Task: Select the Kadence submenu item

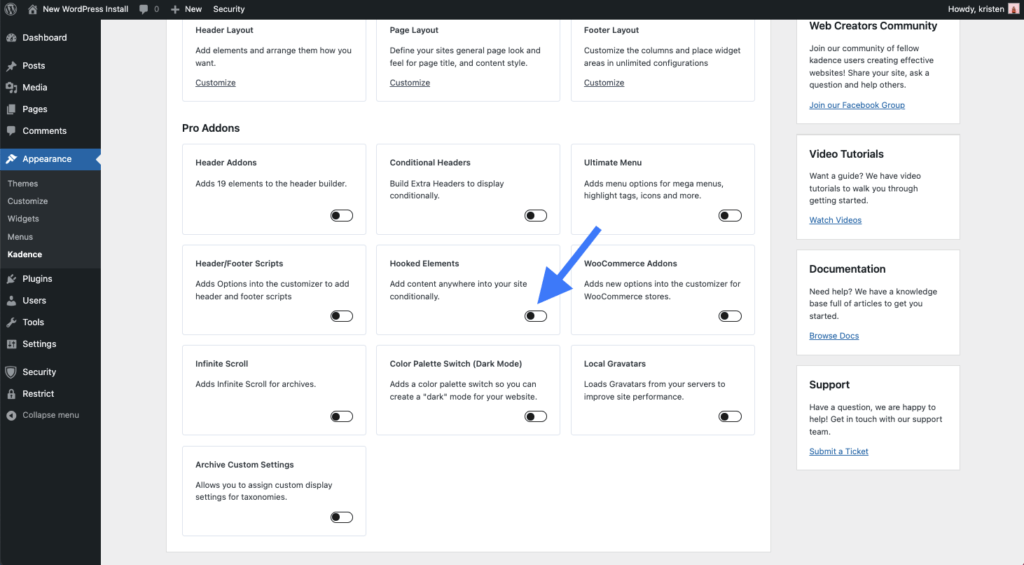Action: click(x=25, y=255)
